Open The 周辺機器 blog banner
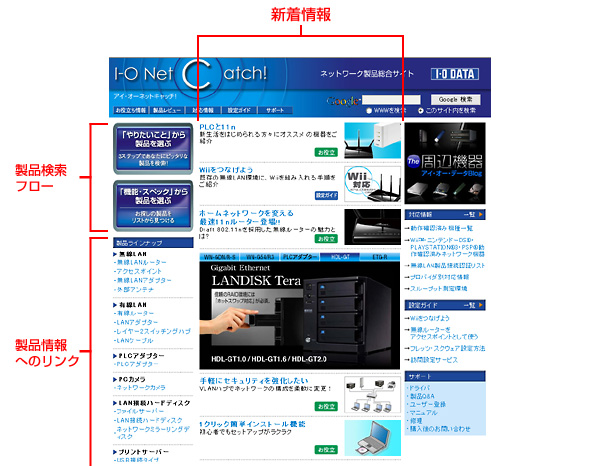 (445, 163)
